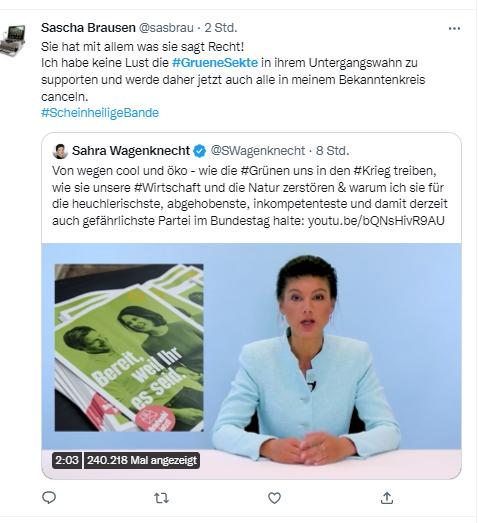479x523 pixels.
Task: Click the reply speech bubble icon
Action: tap(49, 498)
